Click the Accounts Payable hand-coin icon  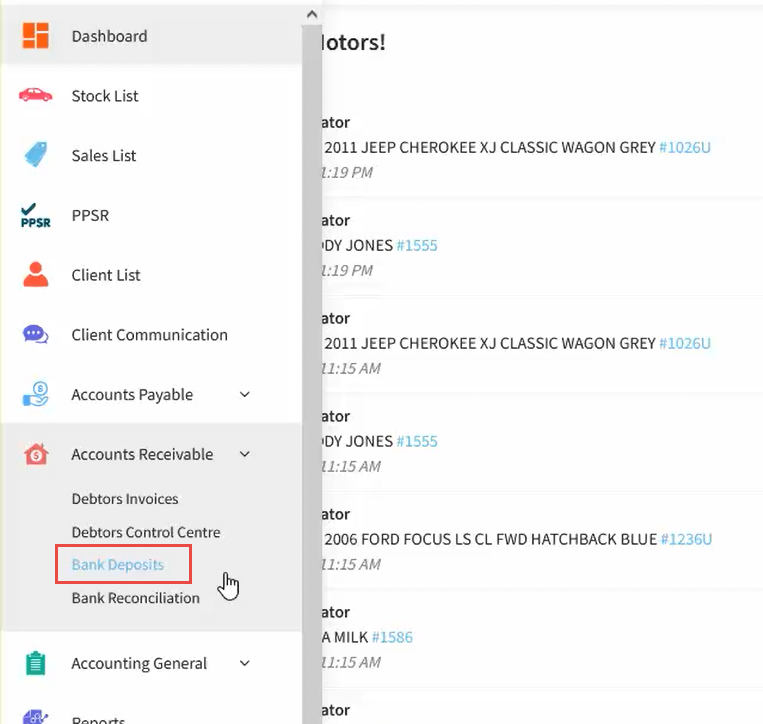[35, 394]
